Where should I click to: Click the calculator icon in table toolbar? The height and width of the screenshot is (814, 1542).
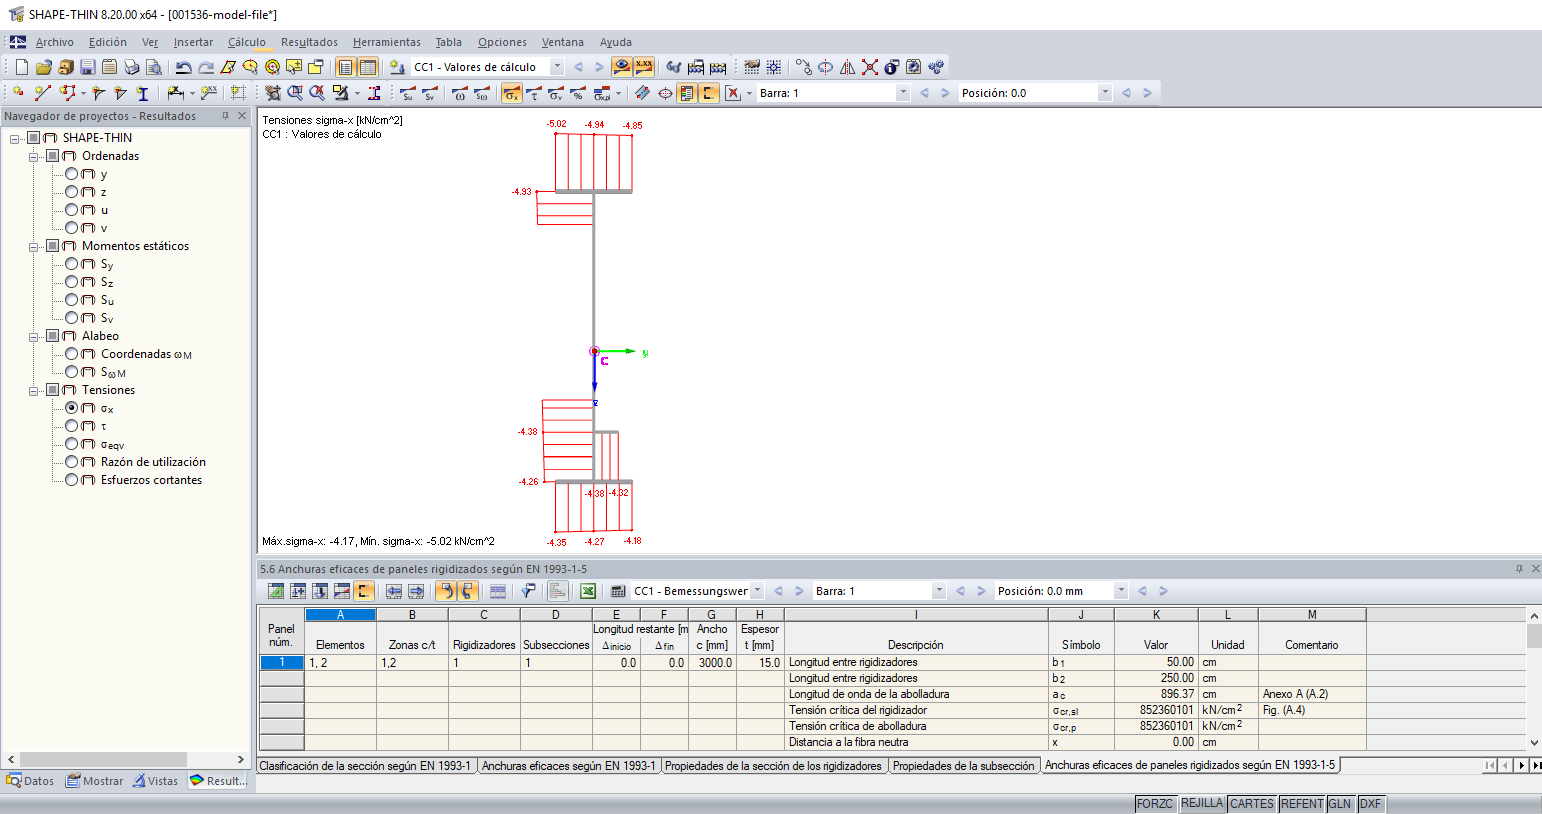[x=618, y=591]
